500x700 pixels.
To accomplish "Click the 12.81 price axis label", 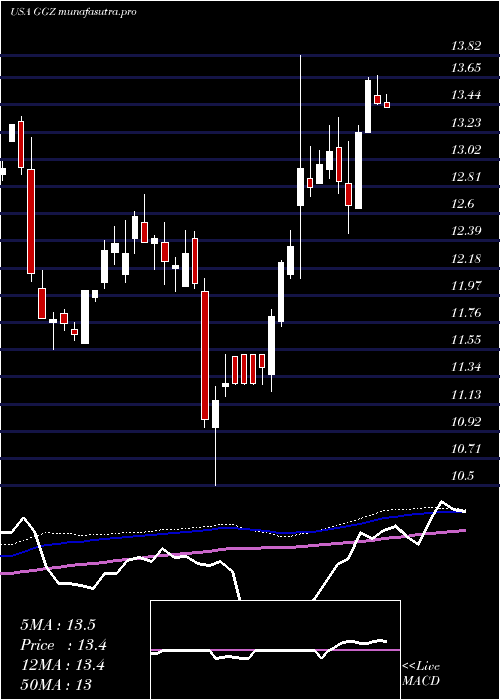I will click(x=466, y=177).
